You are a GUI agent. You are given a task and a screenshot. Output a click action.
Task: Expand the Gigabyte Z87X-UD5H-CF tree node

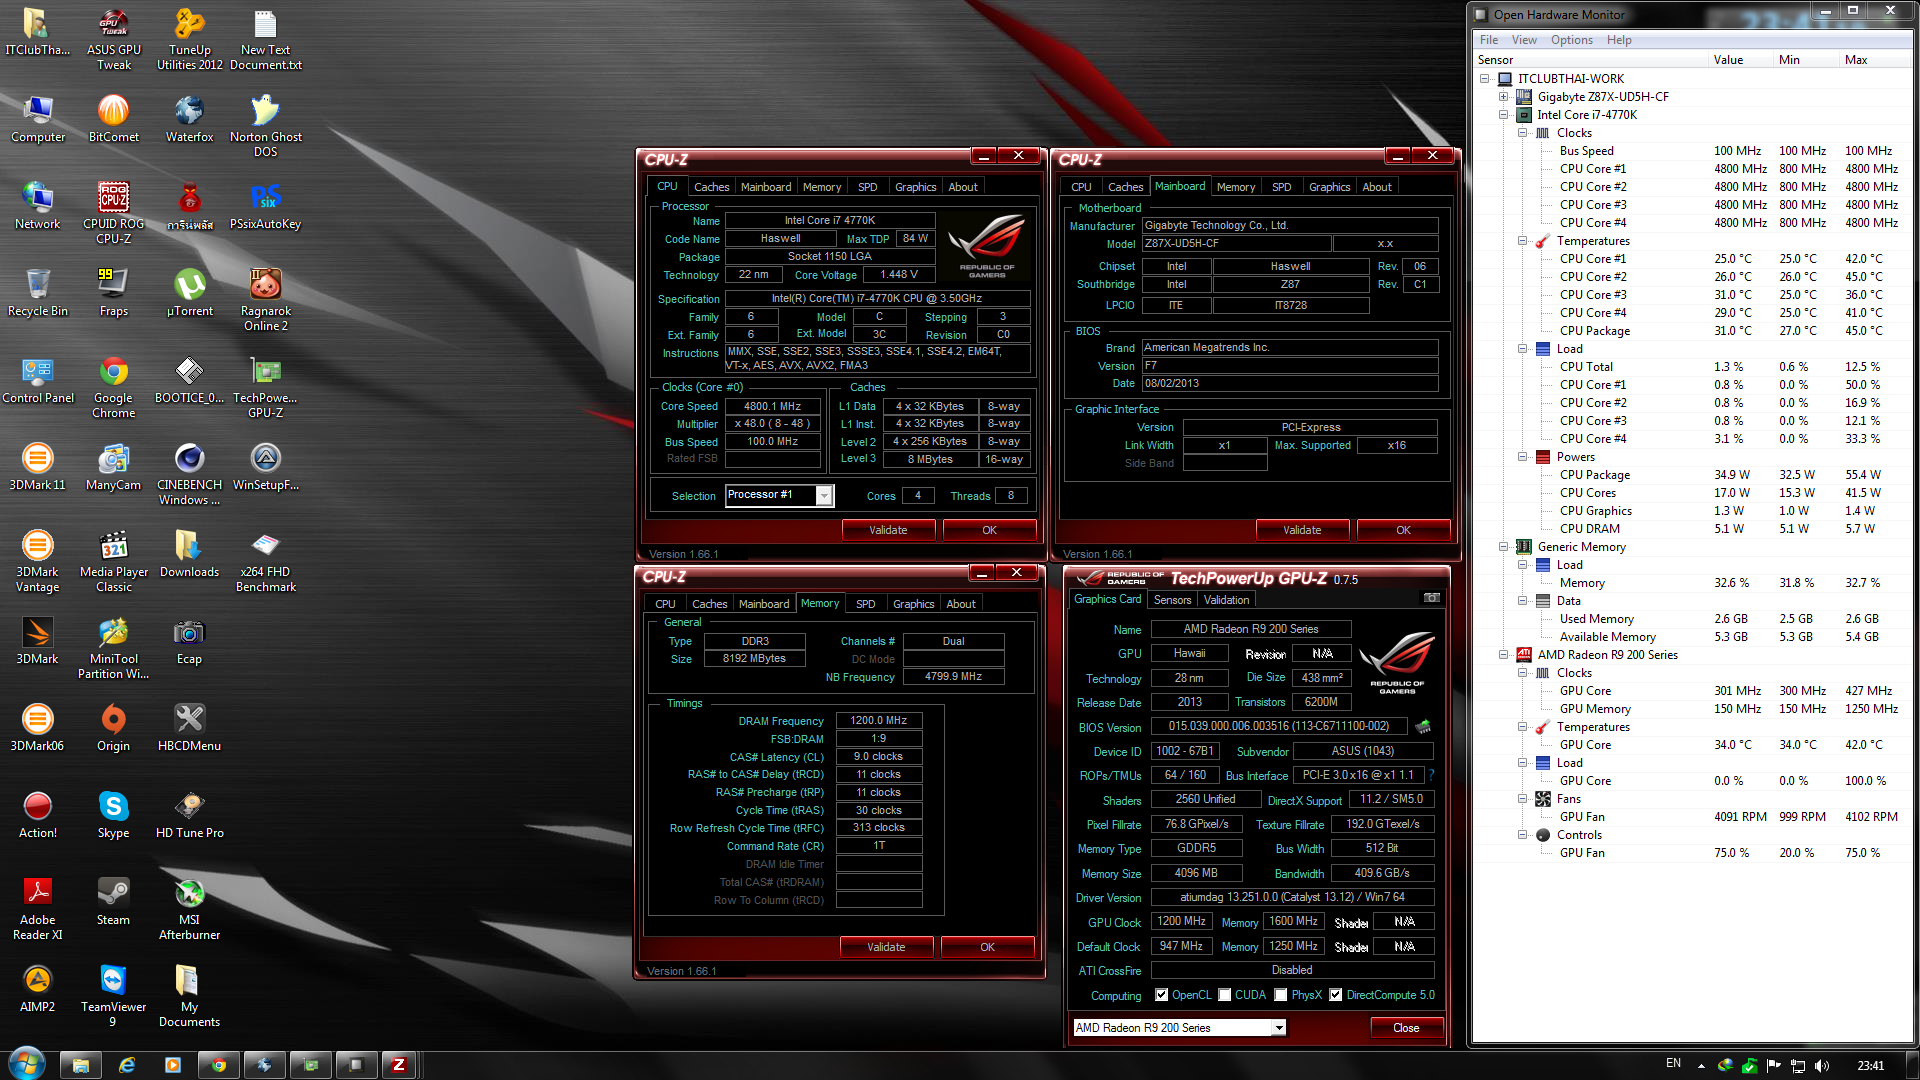(x=1503, y=97)
